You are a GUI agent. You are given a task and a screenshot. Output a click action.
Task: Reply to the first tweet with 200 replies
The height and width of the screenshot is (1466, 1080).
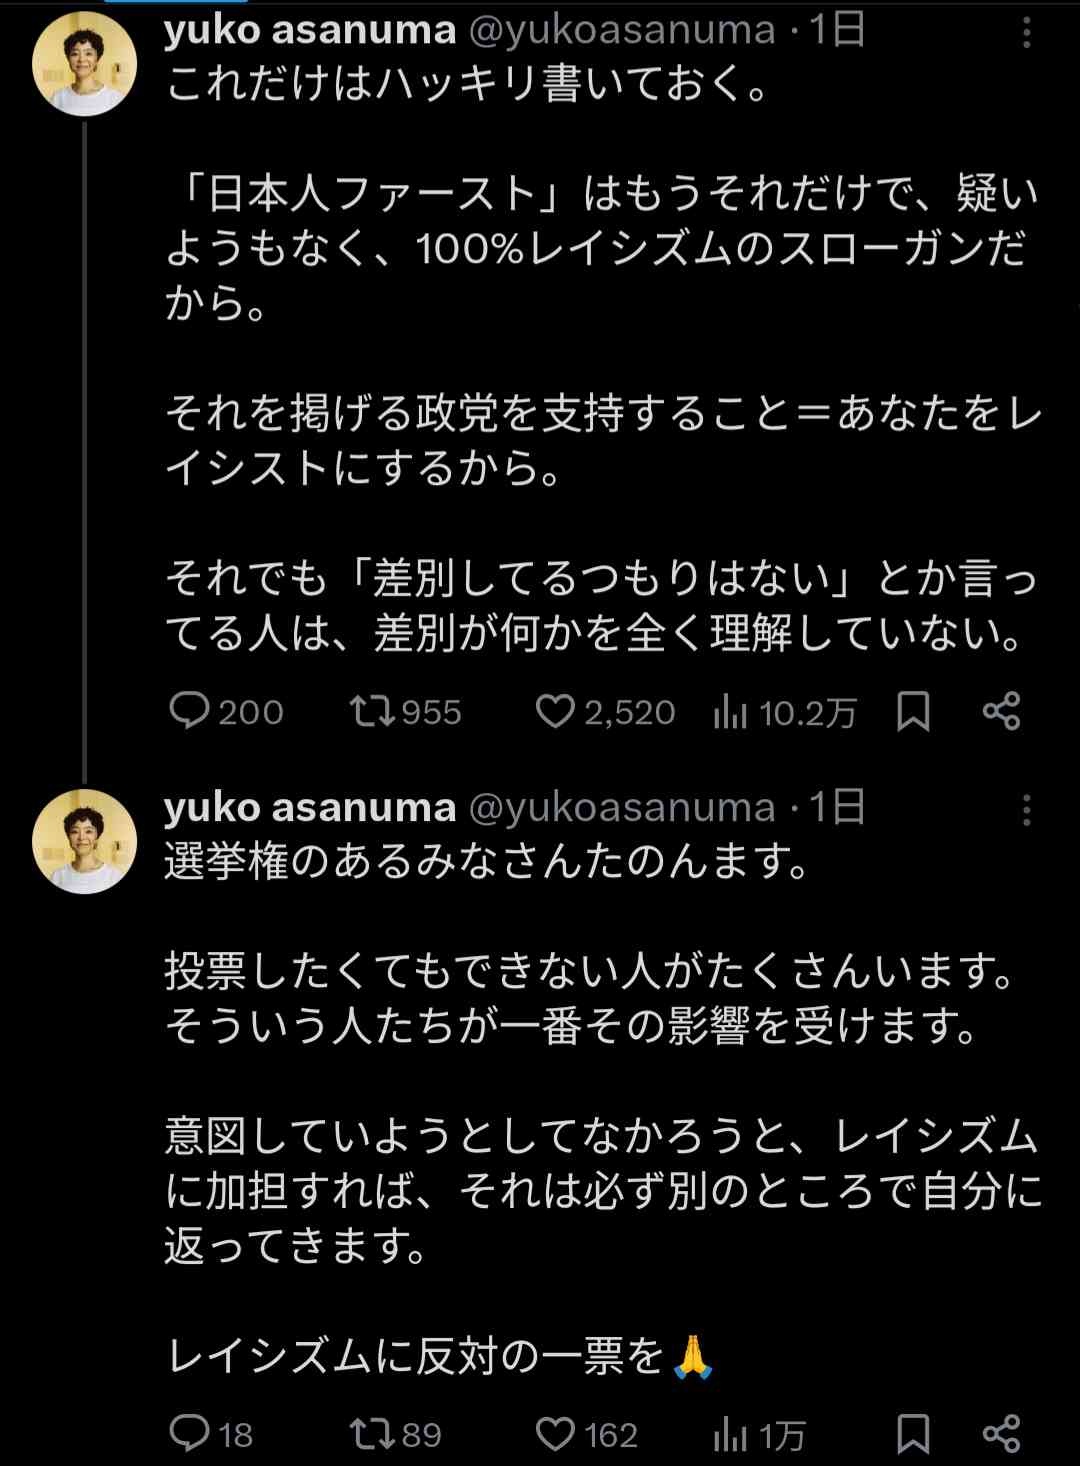click(189, 711)
